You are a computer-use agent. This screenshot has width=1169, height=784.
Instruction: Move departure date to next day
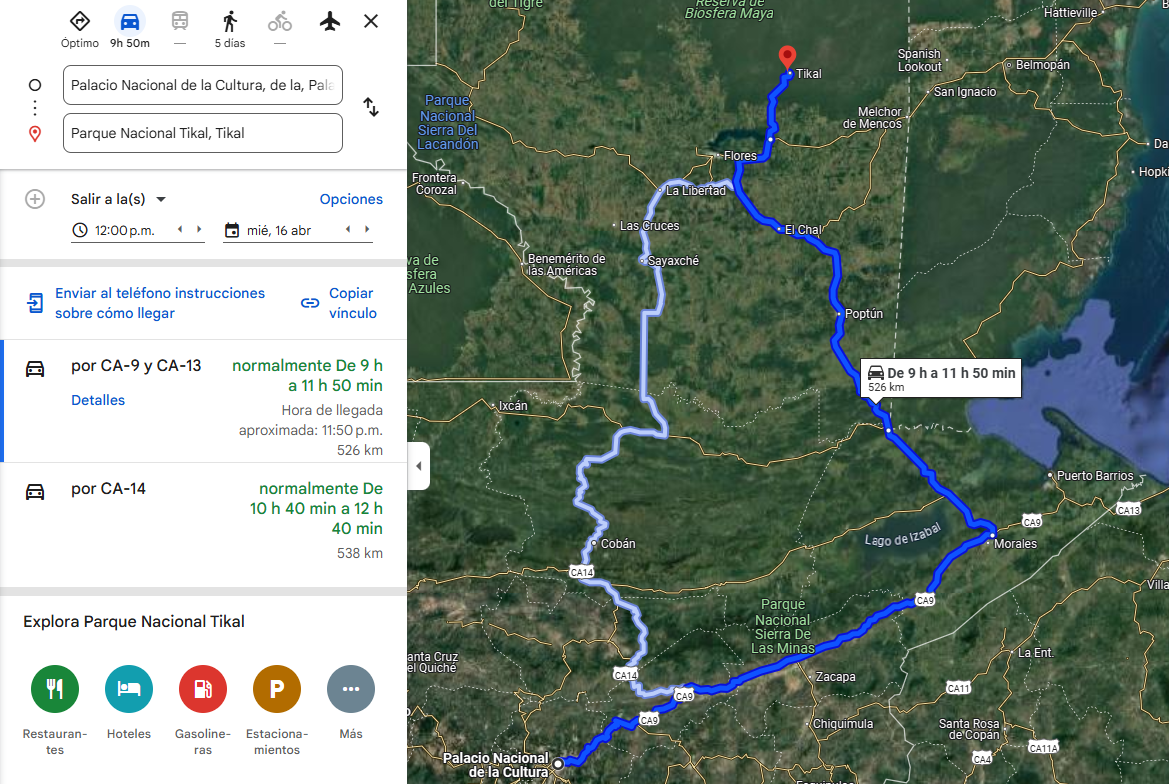click(367, 230)
